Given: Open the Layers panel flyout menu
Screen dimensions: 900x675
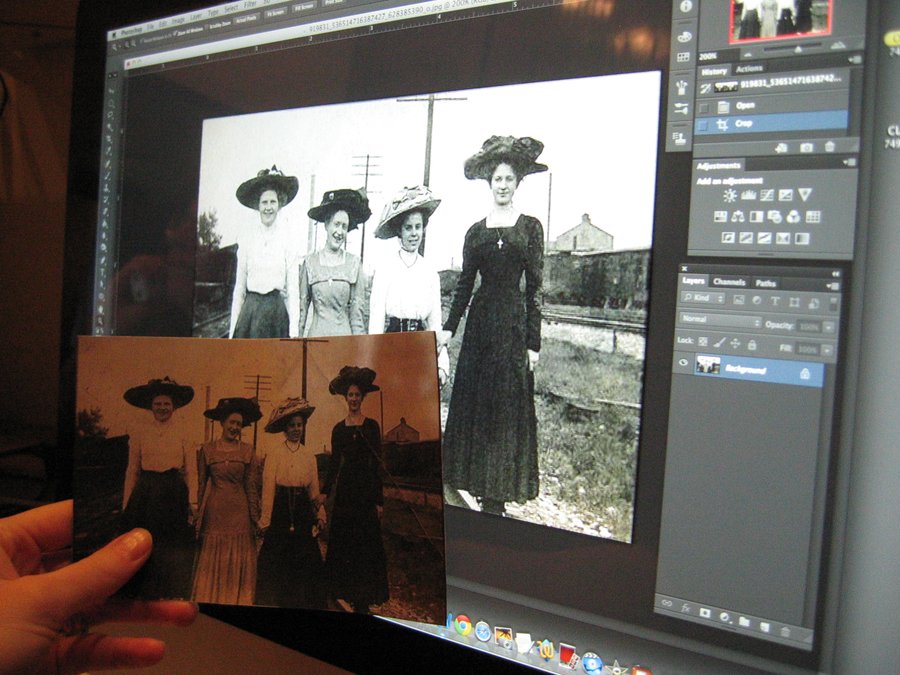Looking at the screenshot, I should (x=832, y=286).
